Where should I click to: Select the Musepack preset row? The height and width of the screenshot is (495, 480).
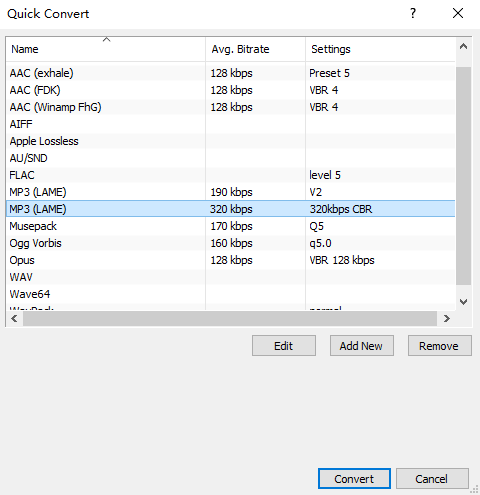[x=230, y=226]
